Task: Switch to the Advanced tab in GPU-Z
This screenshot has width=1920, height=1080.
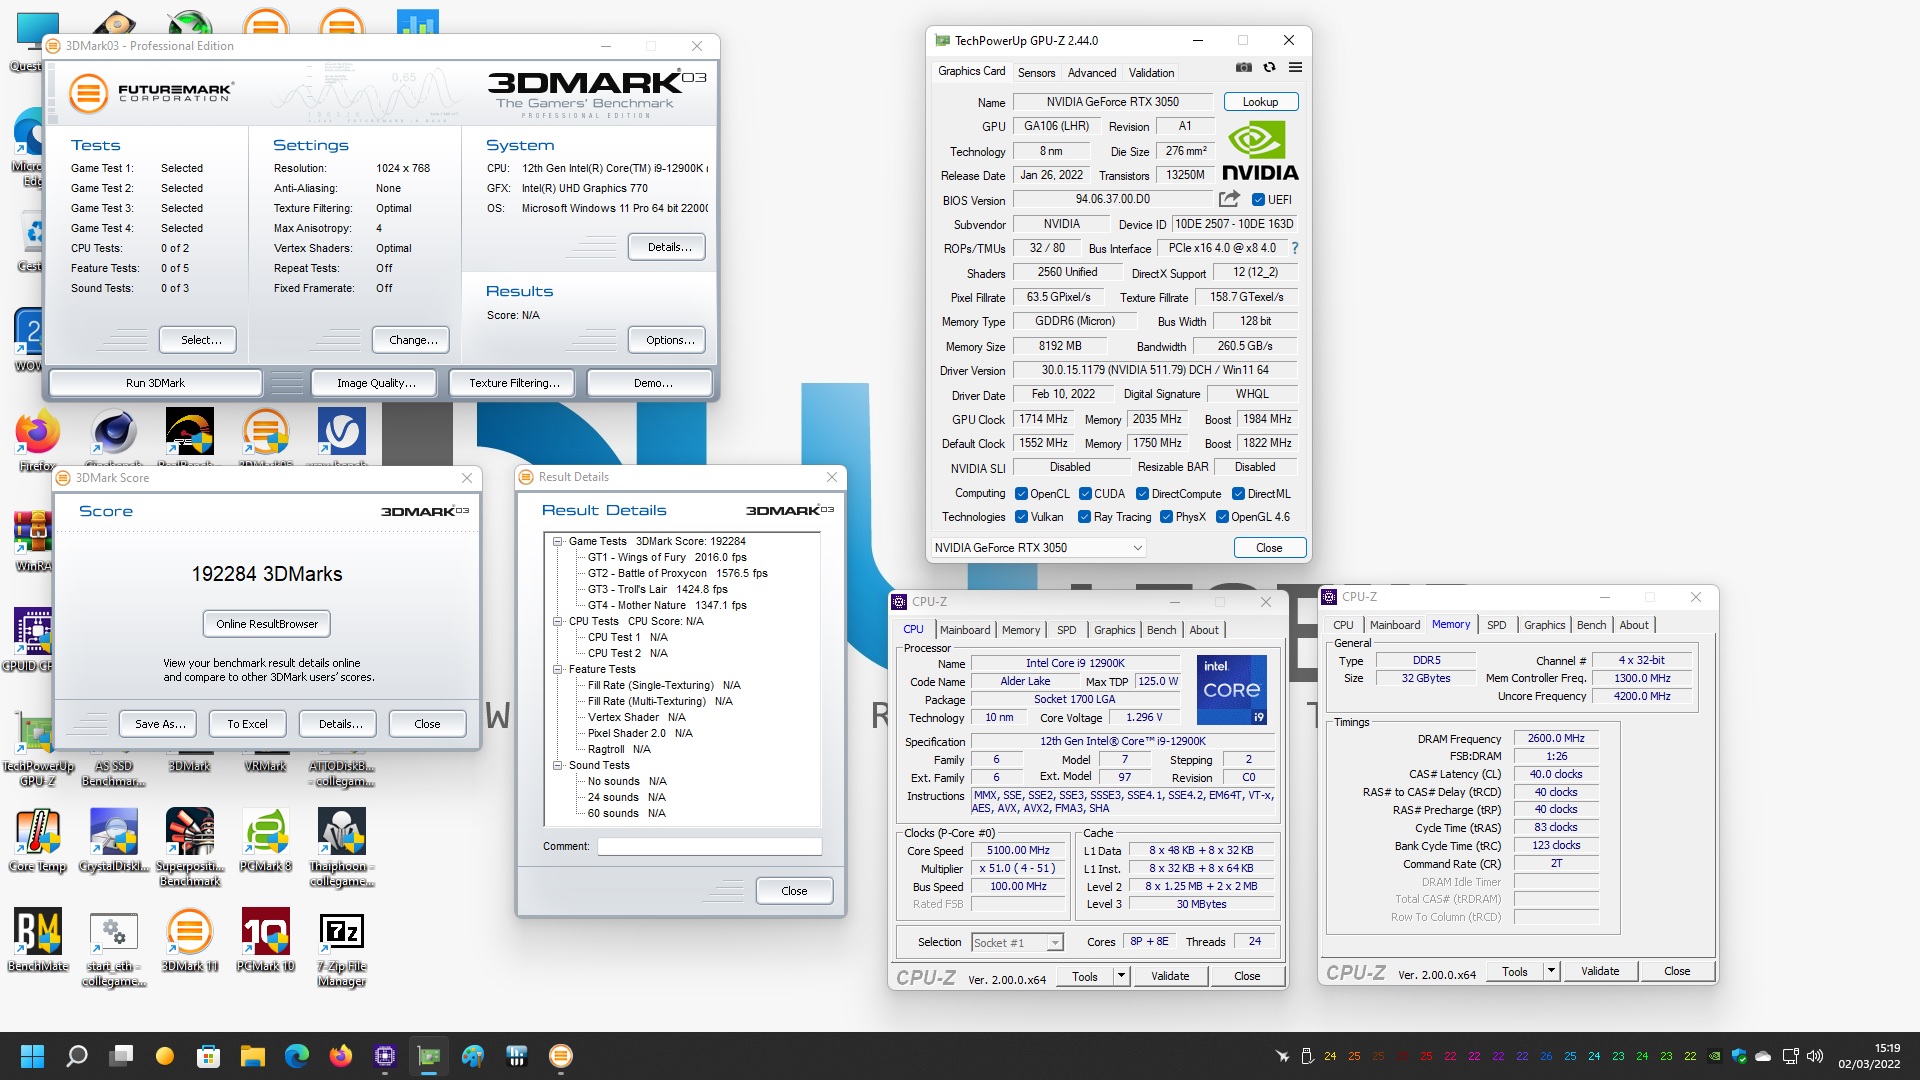Action: click(x=1091, y=73)
